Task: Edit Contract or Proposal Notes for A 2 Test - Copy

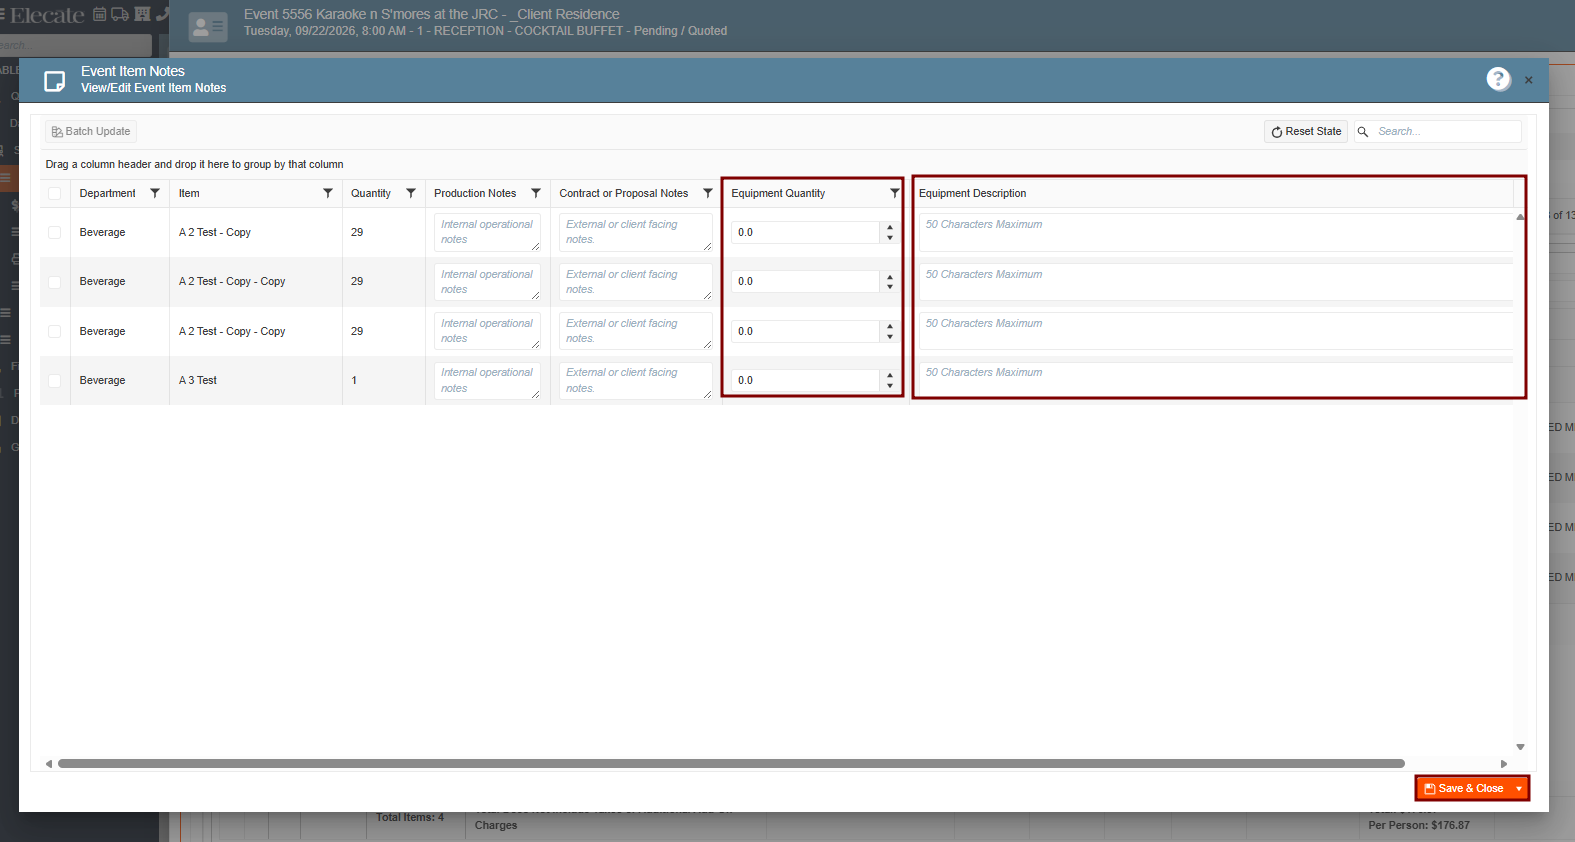Action: [x=636, y=232]
